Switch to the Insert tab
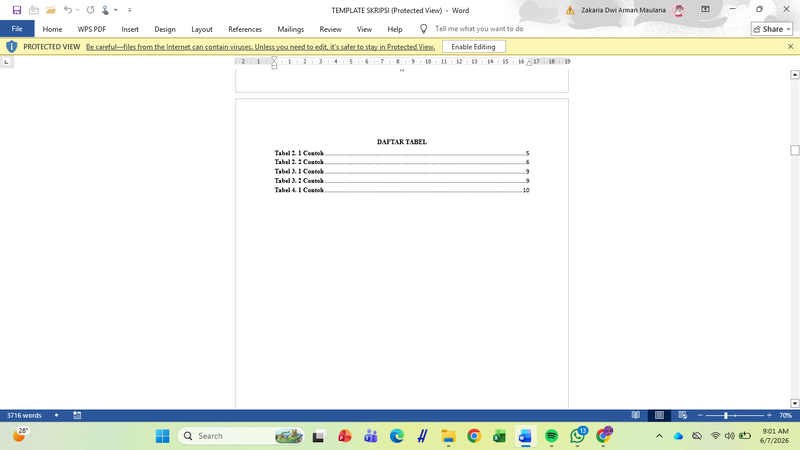800x450 pixels. pyautogui.click(x=130, y=29)
